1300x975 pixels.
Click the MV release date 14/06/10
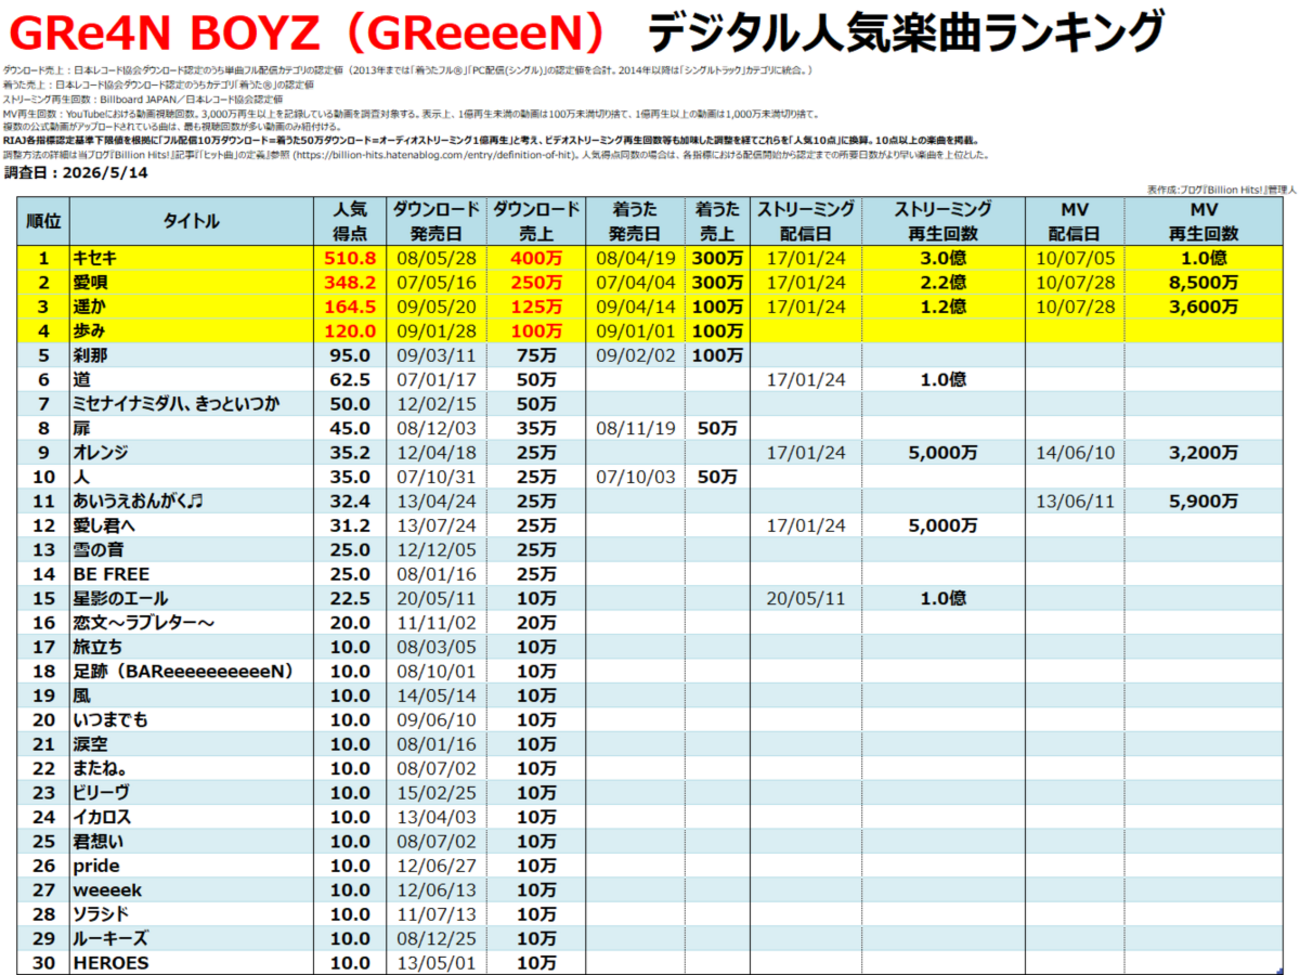click(1075, 452)
